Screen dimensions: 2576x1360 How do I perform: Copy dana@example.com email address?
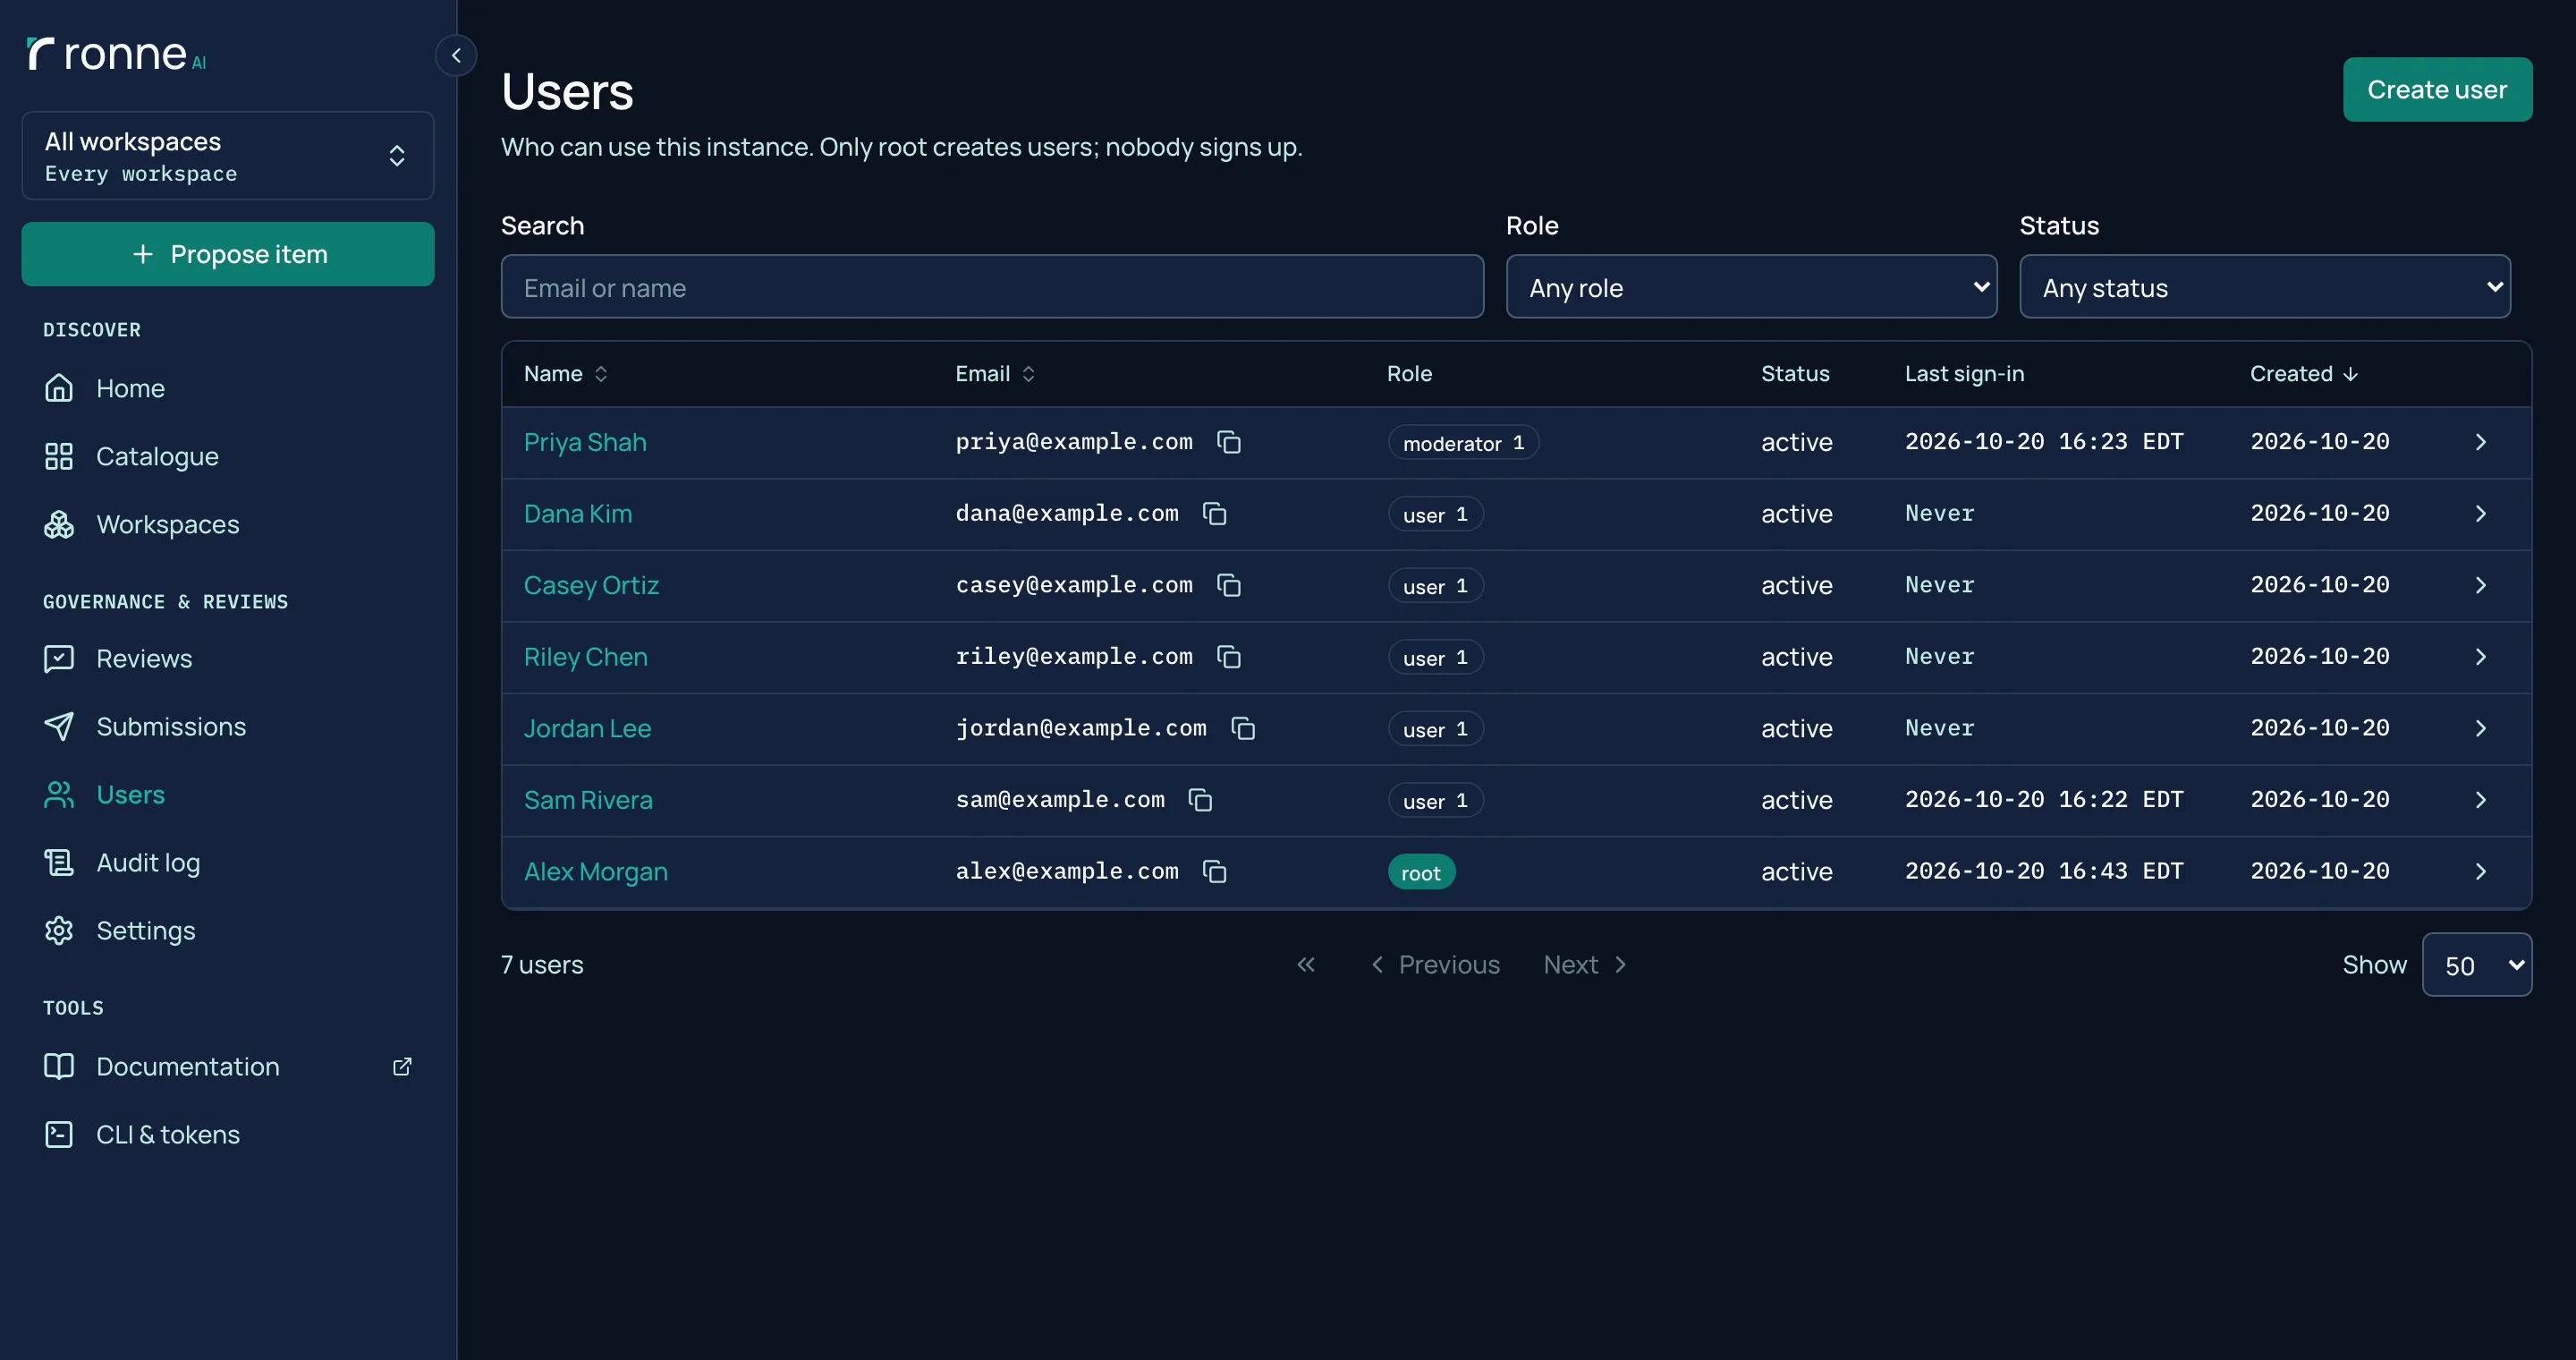click(1214, 513)
